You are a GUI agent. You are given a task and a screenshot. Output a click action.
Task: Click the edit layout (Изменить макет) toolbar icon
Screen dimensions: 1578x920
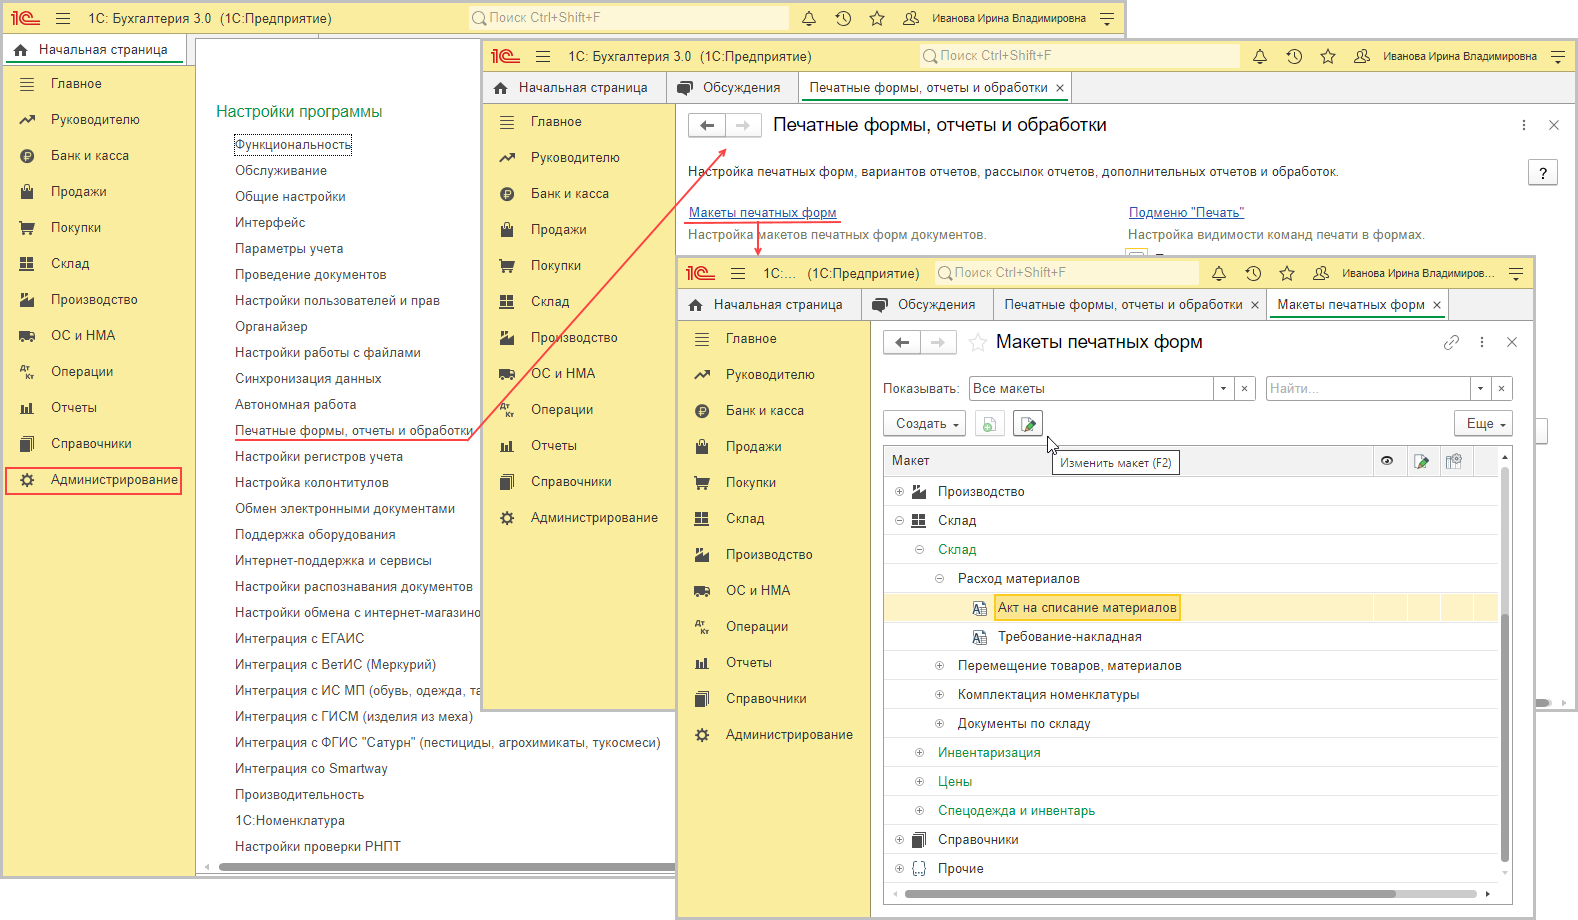click(1028, 424)
